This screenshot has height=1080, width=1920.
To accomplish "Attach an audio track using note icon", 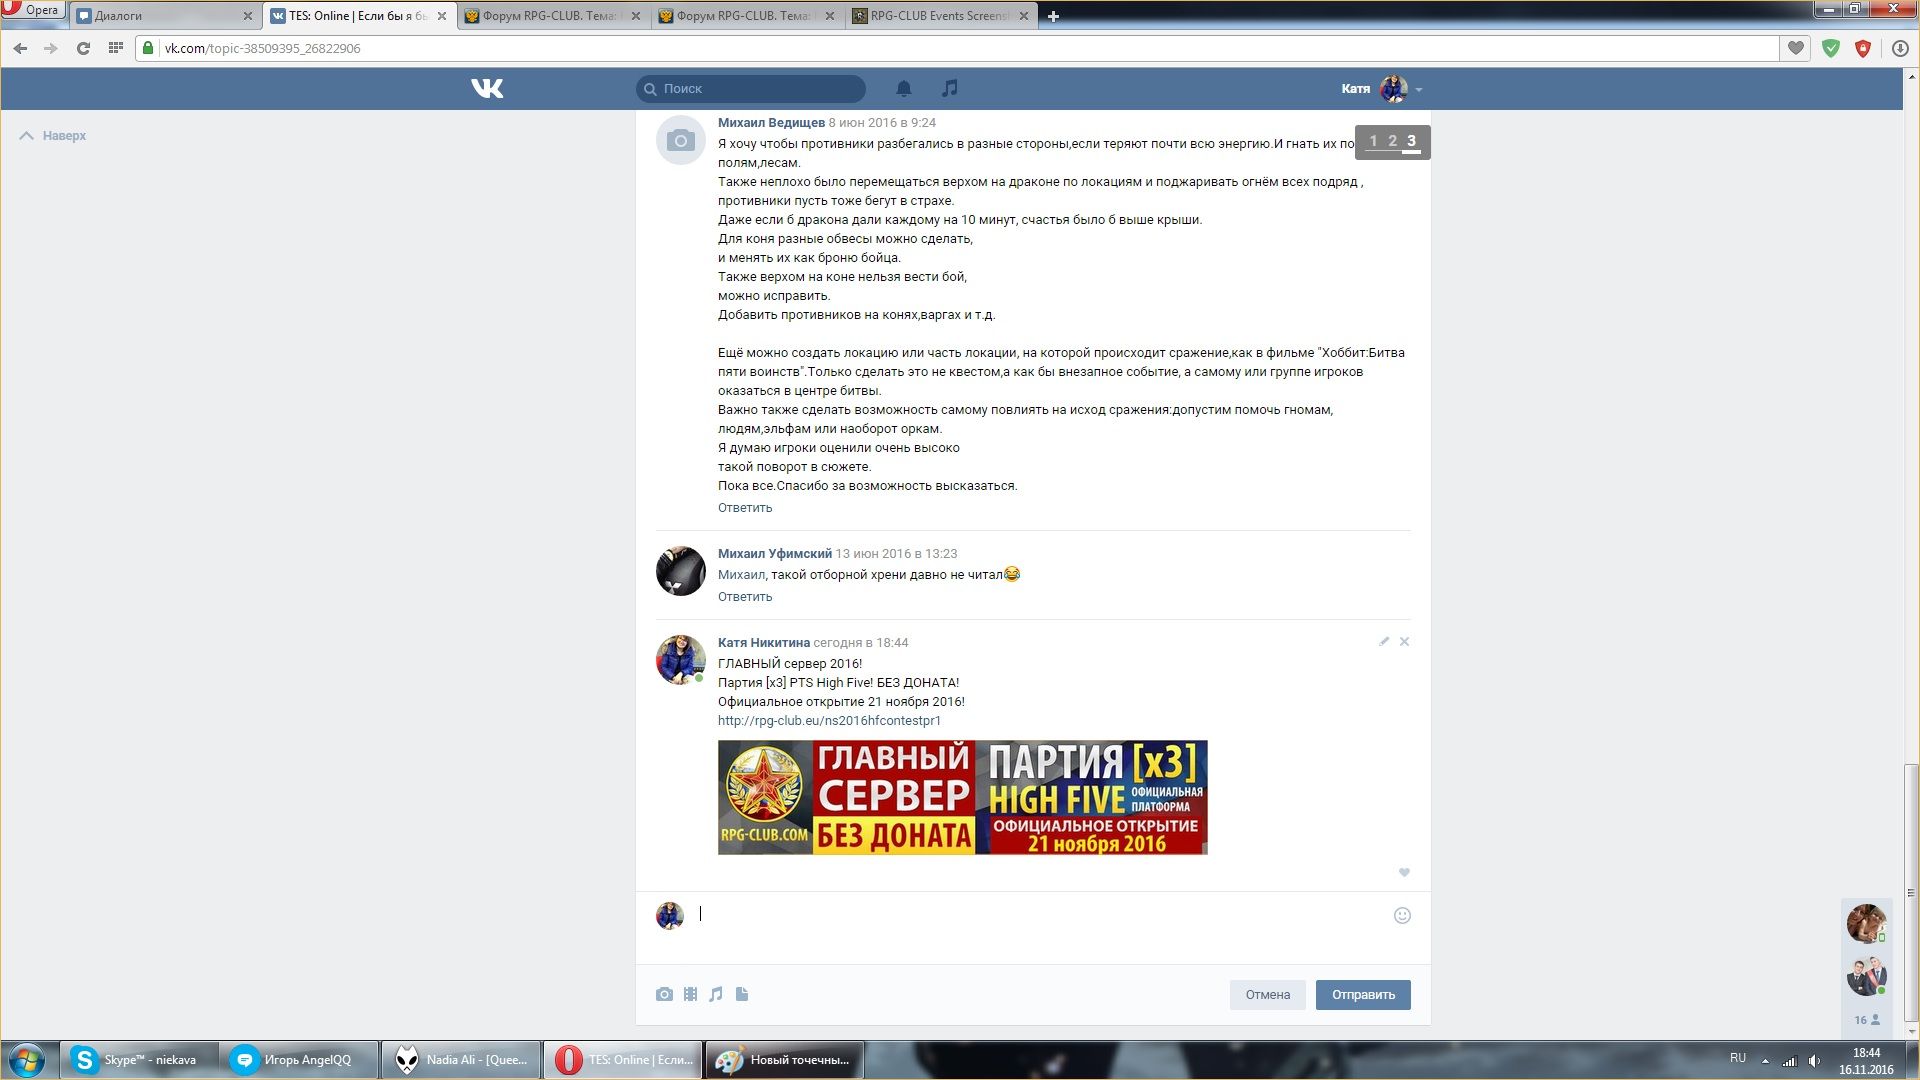I will pos(716,994).
